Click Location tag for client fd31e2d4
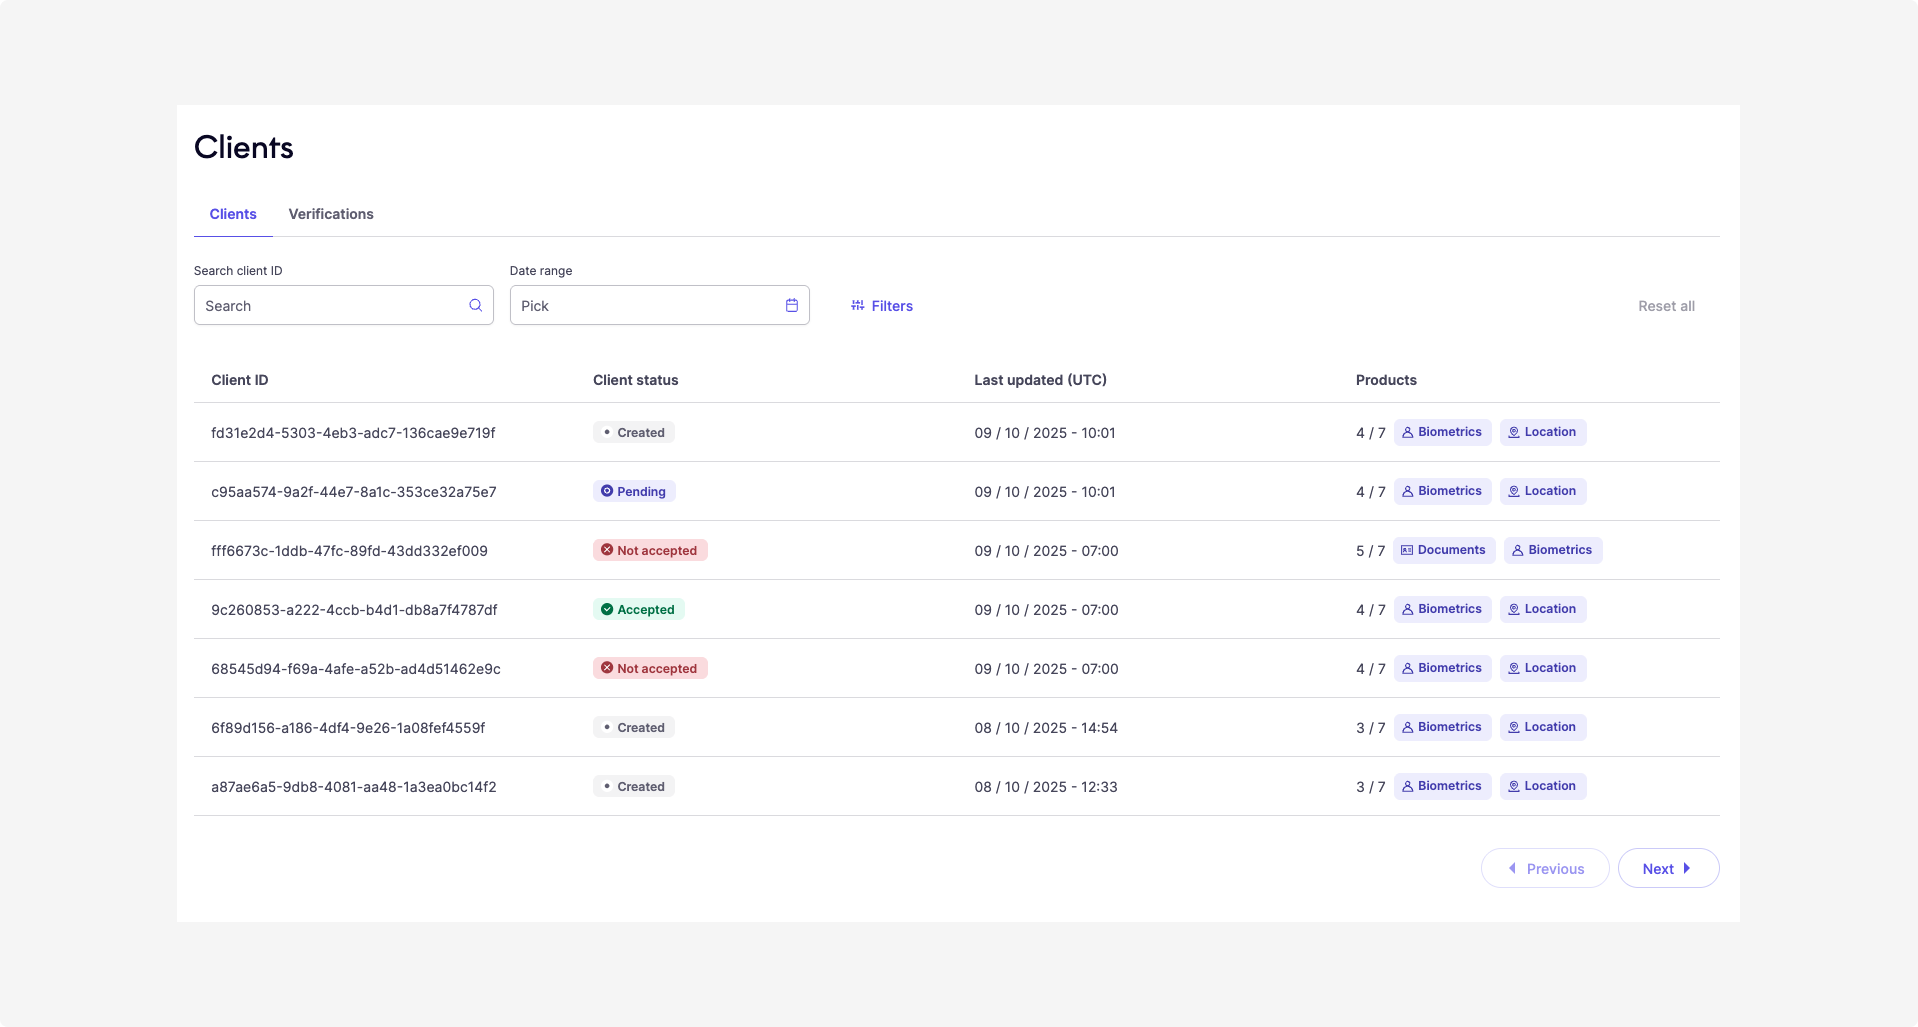 coord(1543,432)
